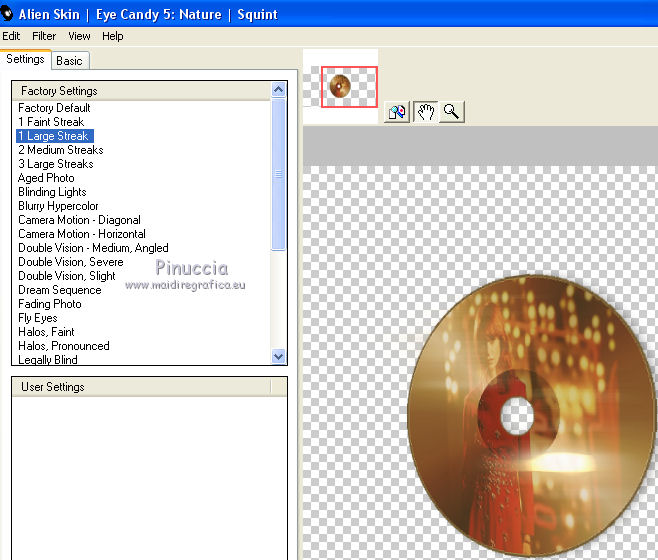
Task: Choose the Dream Sequence preset
Action: 60,290
